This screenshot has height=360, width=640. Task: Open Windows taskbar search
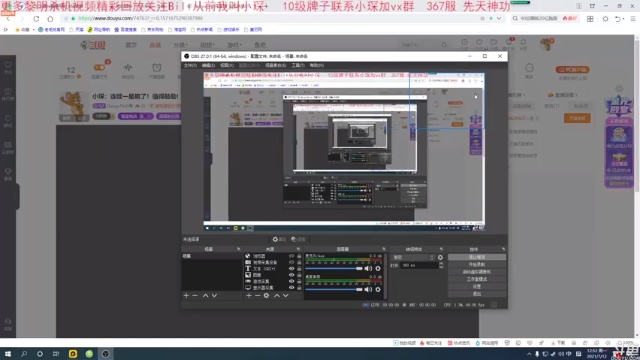(24, 354)
